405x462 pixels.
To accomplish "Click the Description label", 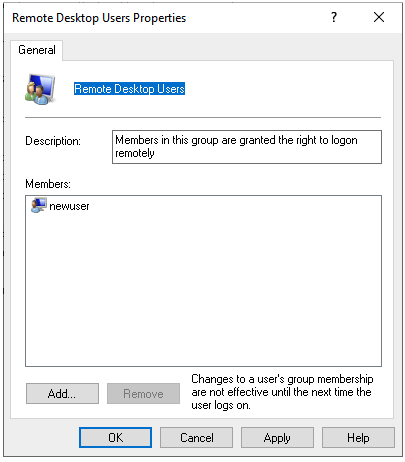I will (53, 141).
